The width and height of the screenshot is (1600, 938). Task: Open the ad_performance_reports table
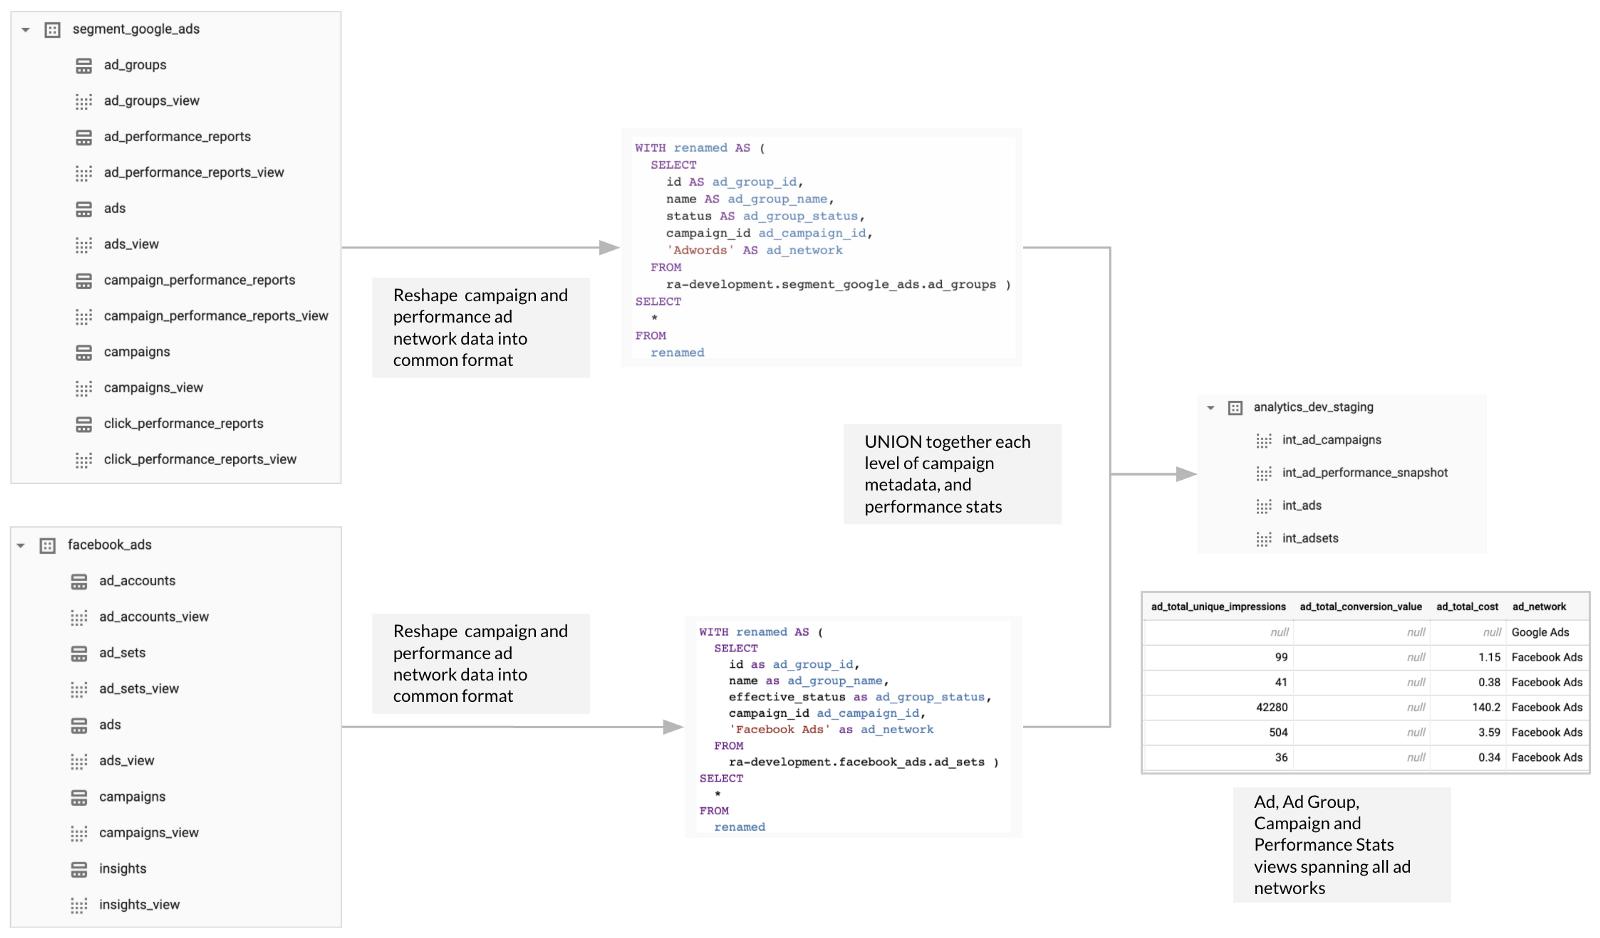[x=177, y=137]
